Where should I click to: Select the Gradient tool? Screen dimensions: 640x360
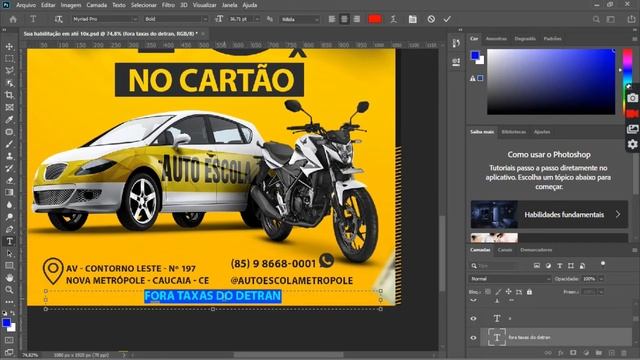[x=9, y=193]
